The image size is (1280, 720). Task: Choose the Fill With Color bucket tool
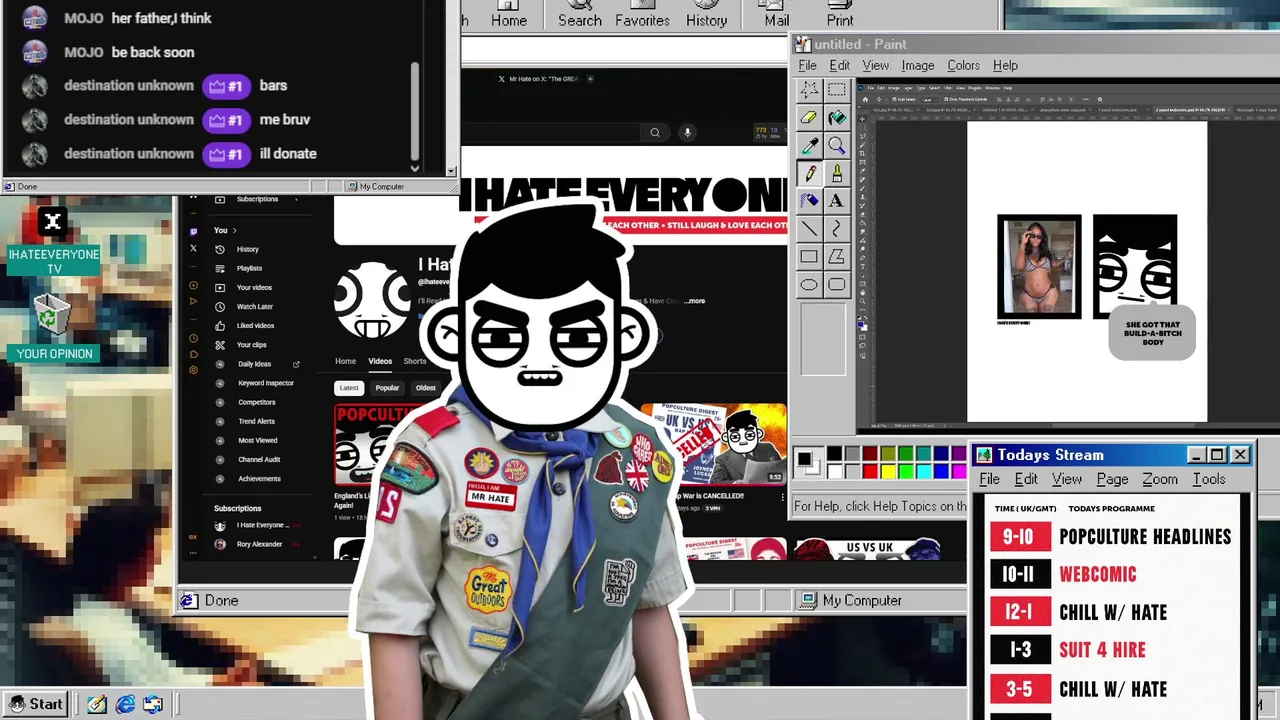click(837, 118)
